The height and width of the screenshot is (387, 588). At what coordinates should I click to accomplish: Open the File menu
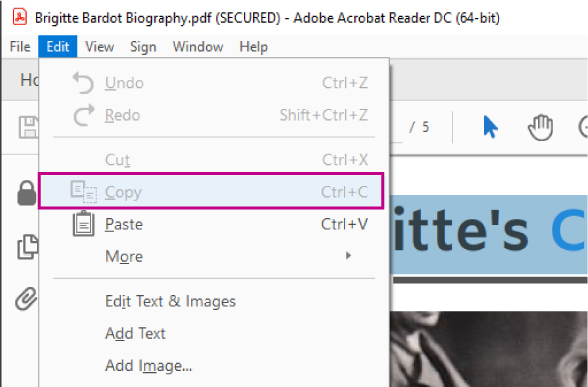pos(20,46)
